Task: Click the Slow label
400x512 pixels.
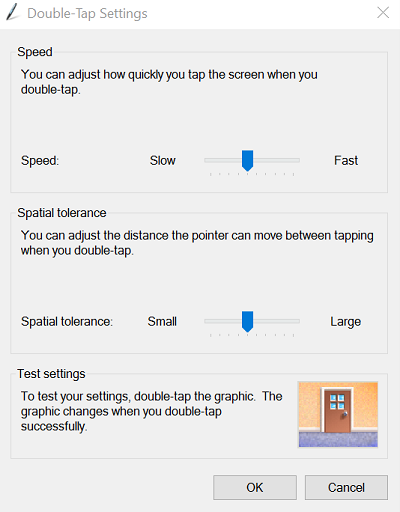Action: coord(163,161)
